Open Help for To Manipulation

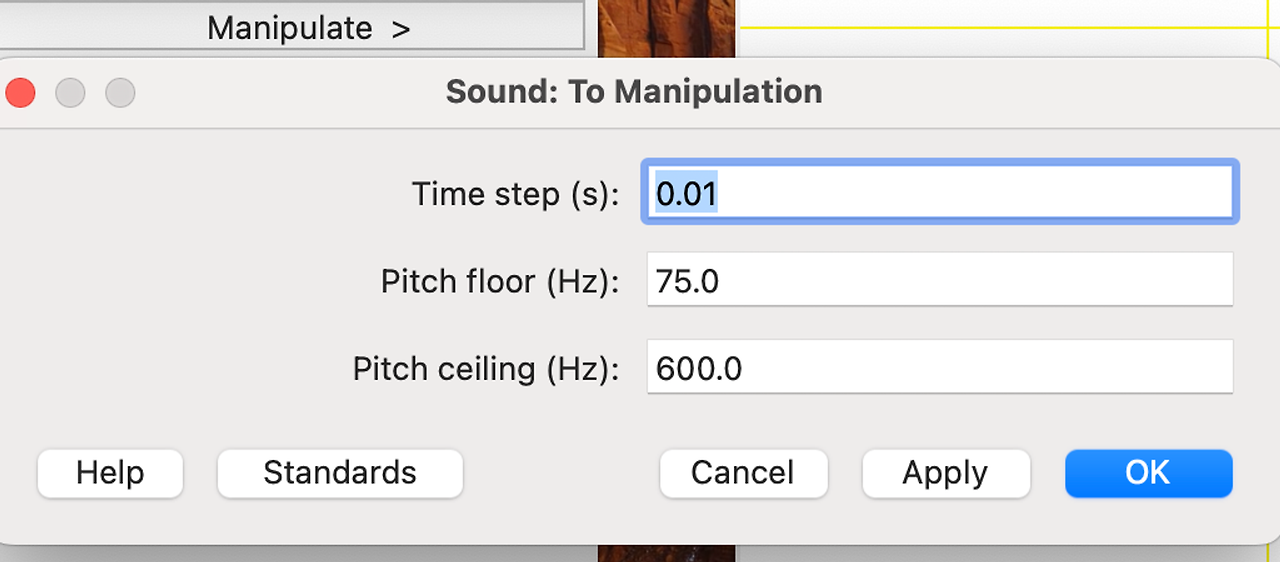pos(110,473)
